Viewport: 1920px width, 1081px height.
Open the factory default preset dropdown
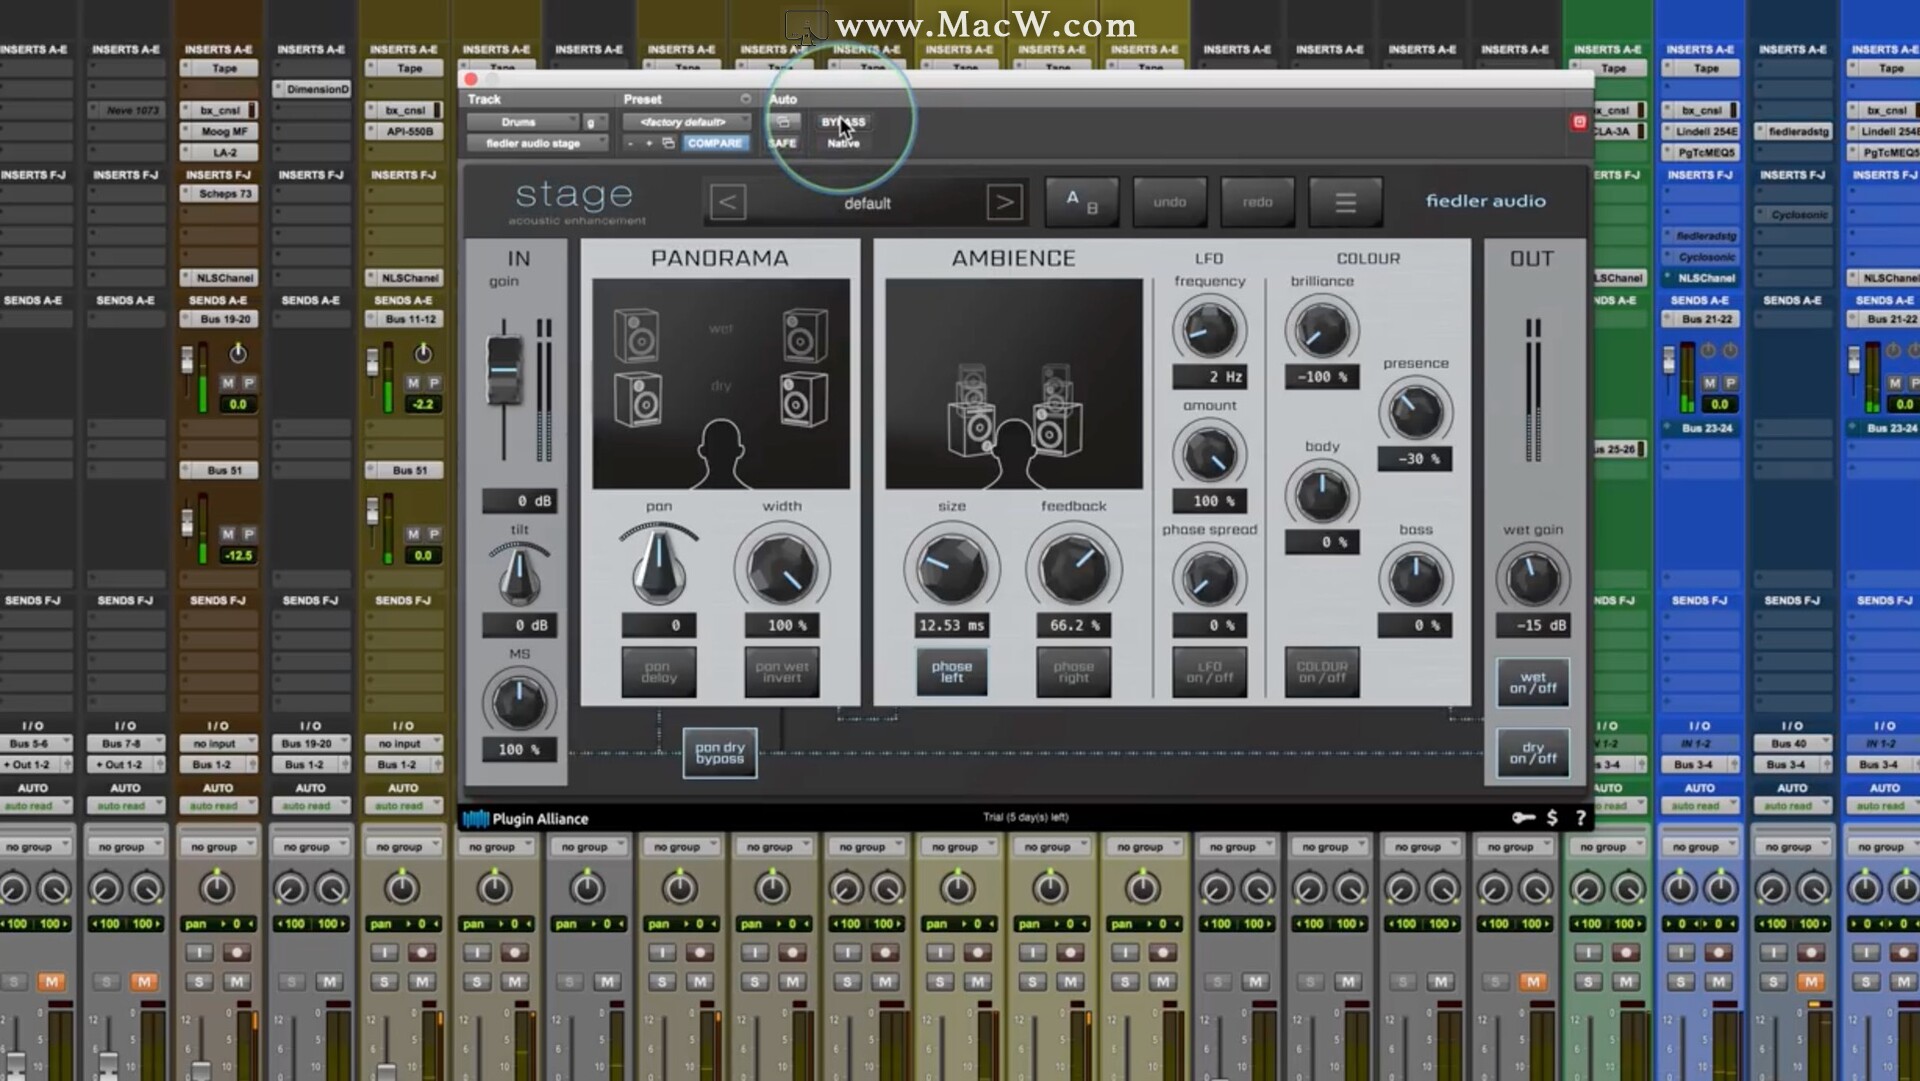(x=688, y=120)
